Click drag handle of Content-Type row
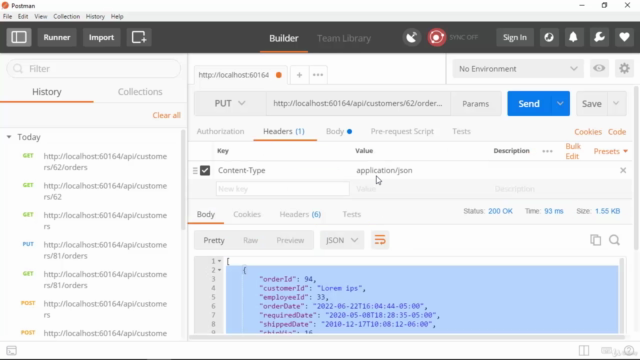 click(x=195, y=171)
